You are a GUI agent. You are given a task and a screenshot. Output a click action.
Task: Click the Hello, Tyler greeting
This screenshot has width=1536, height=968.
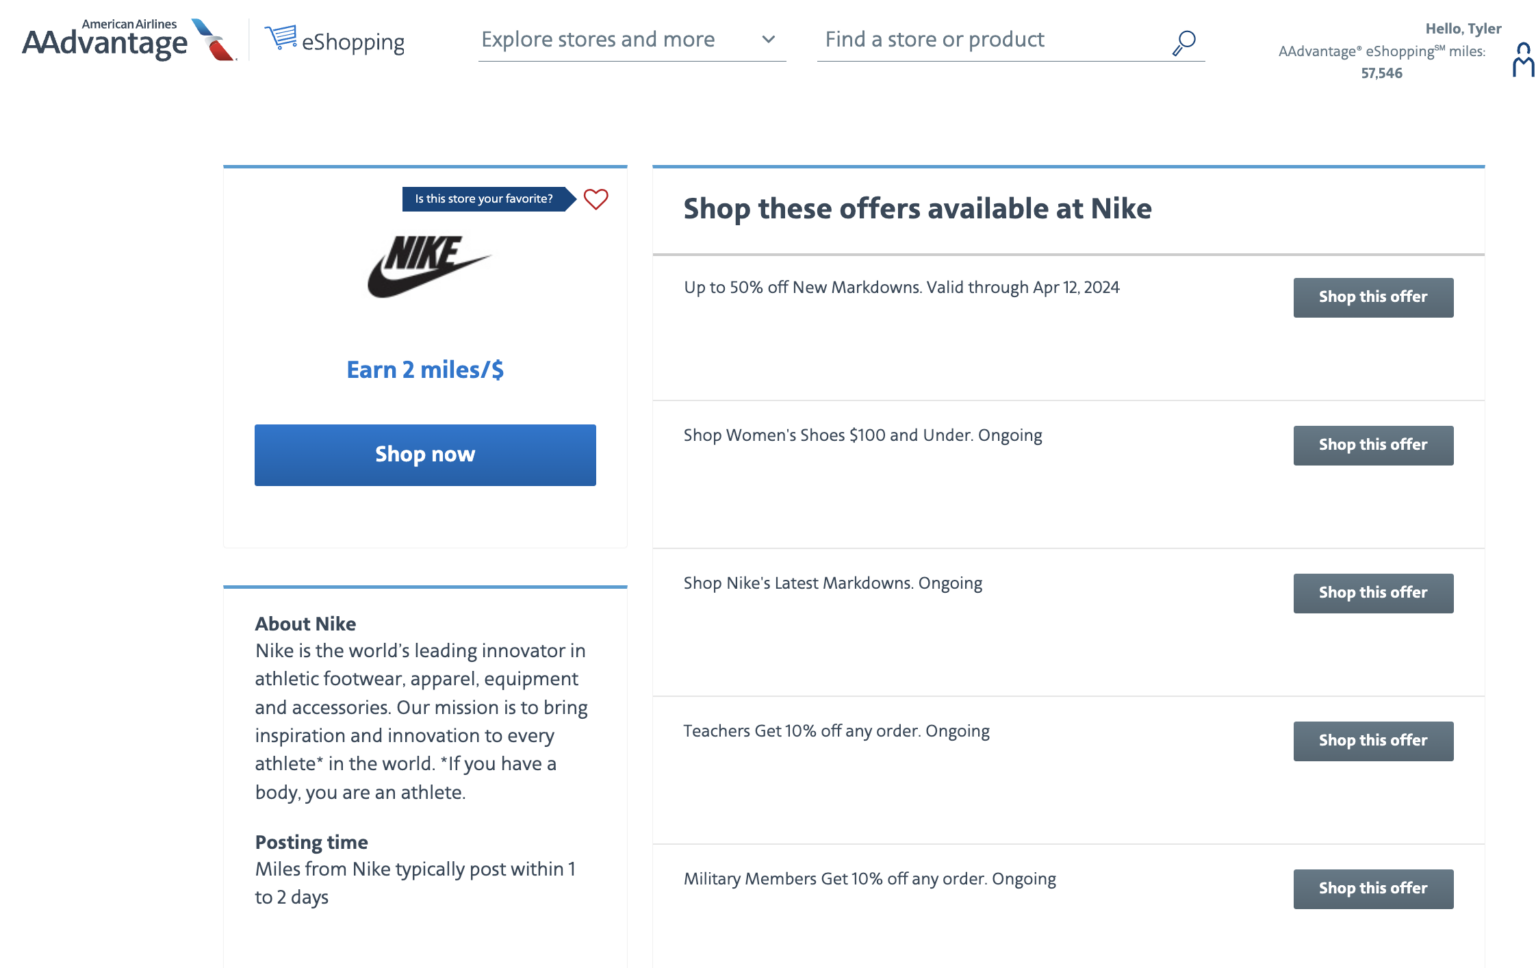click(x=1462, y=28)
